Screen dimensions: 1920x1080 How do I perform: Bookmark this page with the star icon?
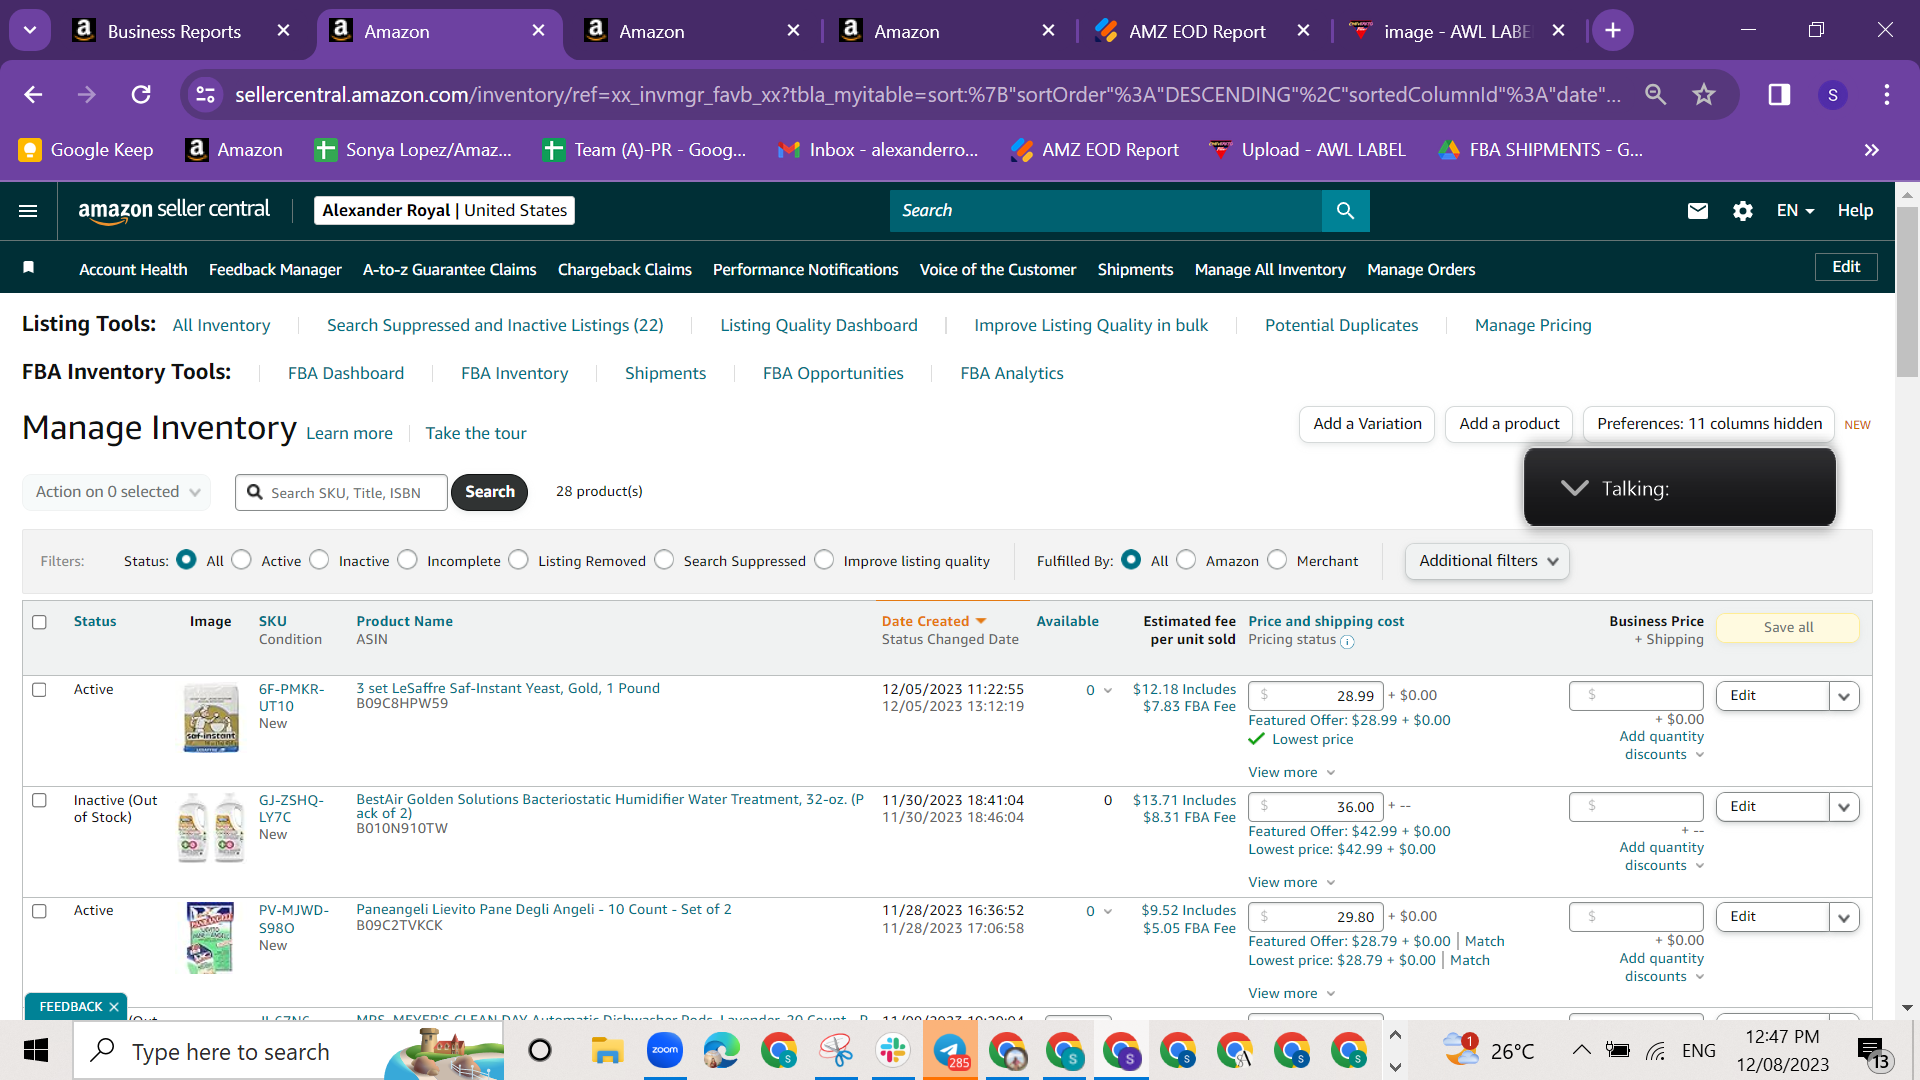coord(1704,94)
